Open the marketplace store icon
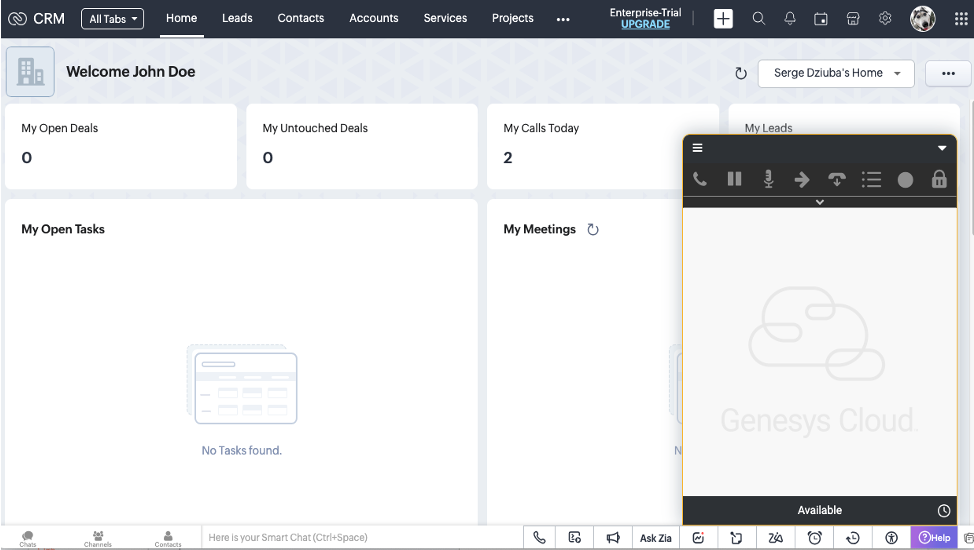This screenshot has height=550, width=974. click(x=853, y=19)
